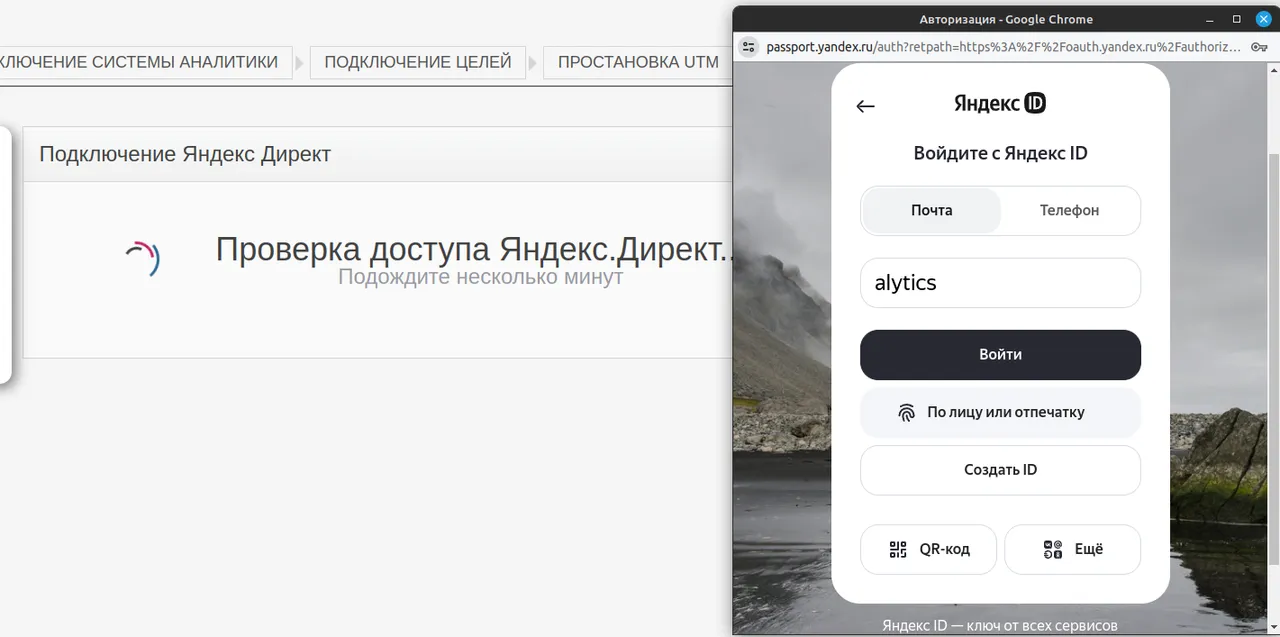
Task: Open site info icon in Chrome address bar
Action: click(749, 46)
